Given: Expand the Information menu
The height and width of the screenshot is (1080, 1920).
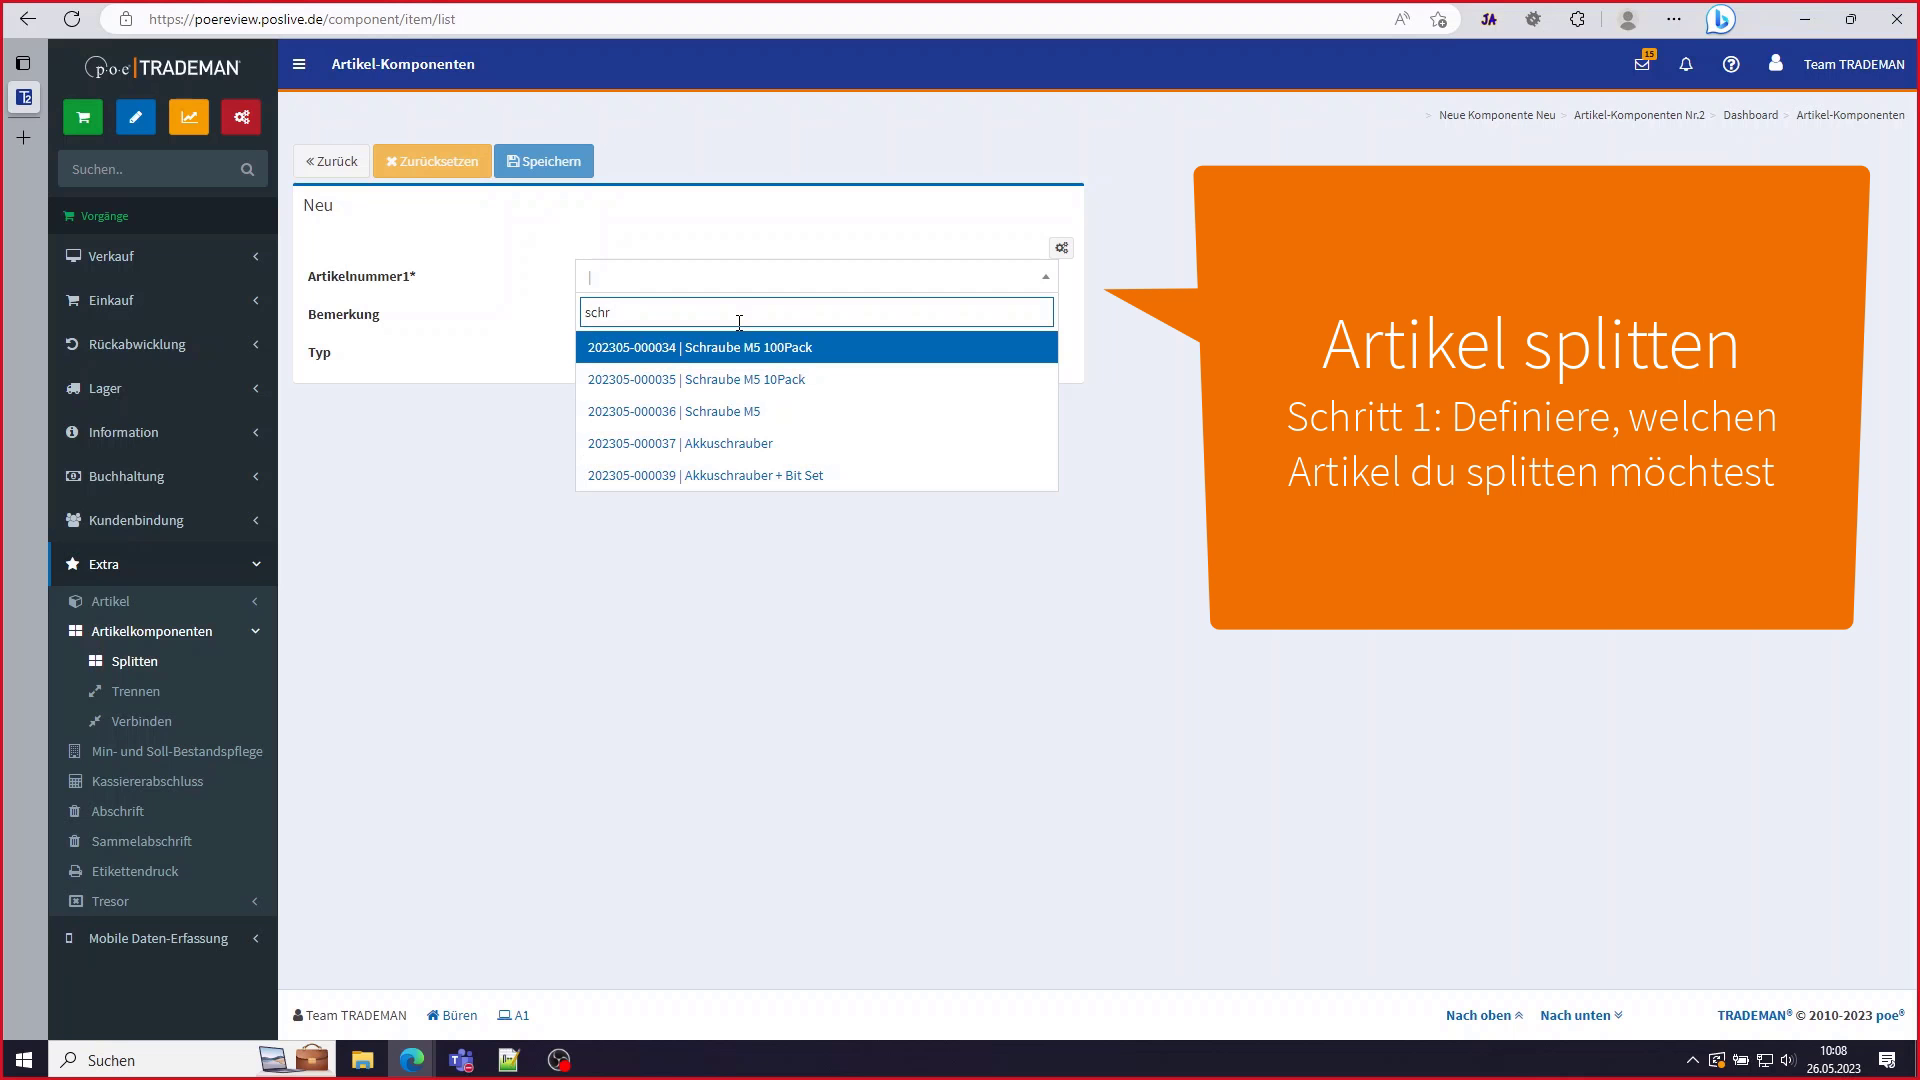Looking at the screenshot, I should pyautogui.click(x=163, y=432).
